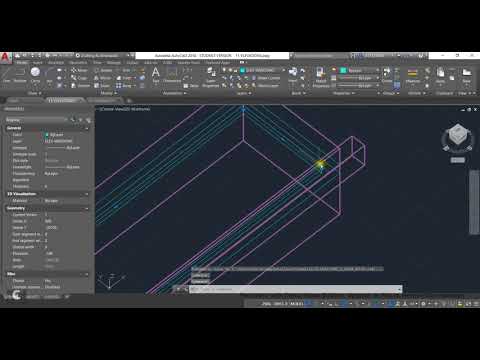
Task: Collapse the General section in Properties
Action: (x=87, y=128)
